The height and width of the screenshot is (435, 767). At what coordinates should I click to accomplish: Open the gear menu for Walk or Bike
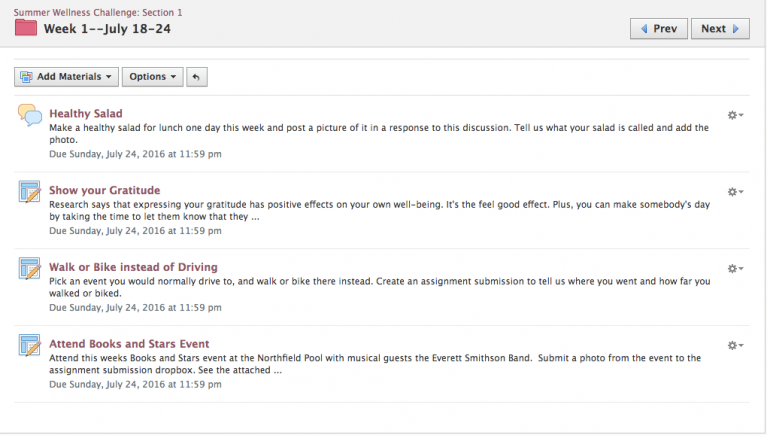[x=735, y=269]
